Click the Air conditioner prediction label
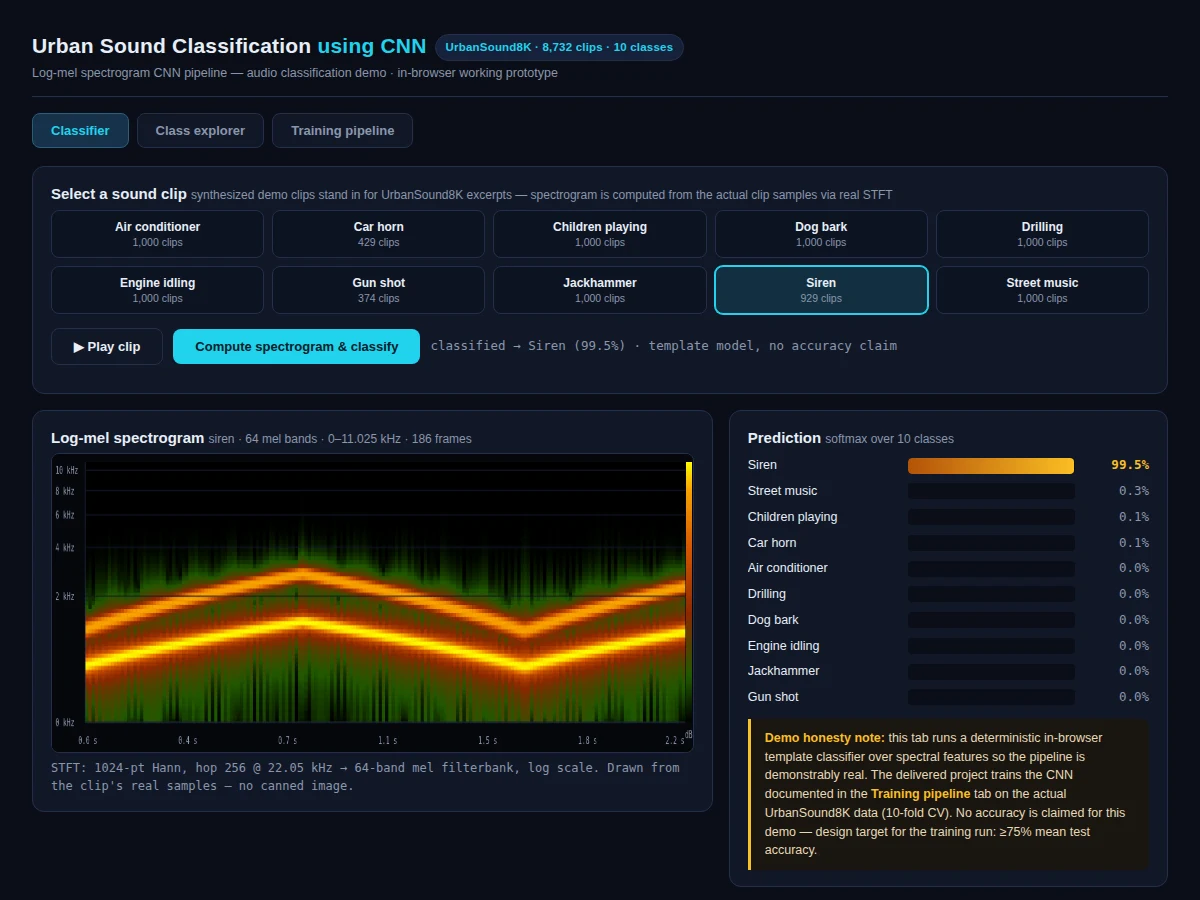 788,568
